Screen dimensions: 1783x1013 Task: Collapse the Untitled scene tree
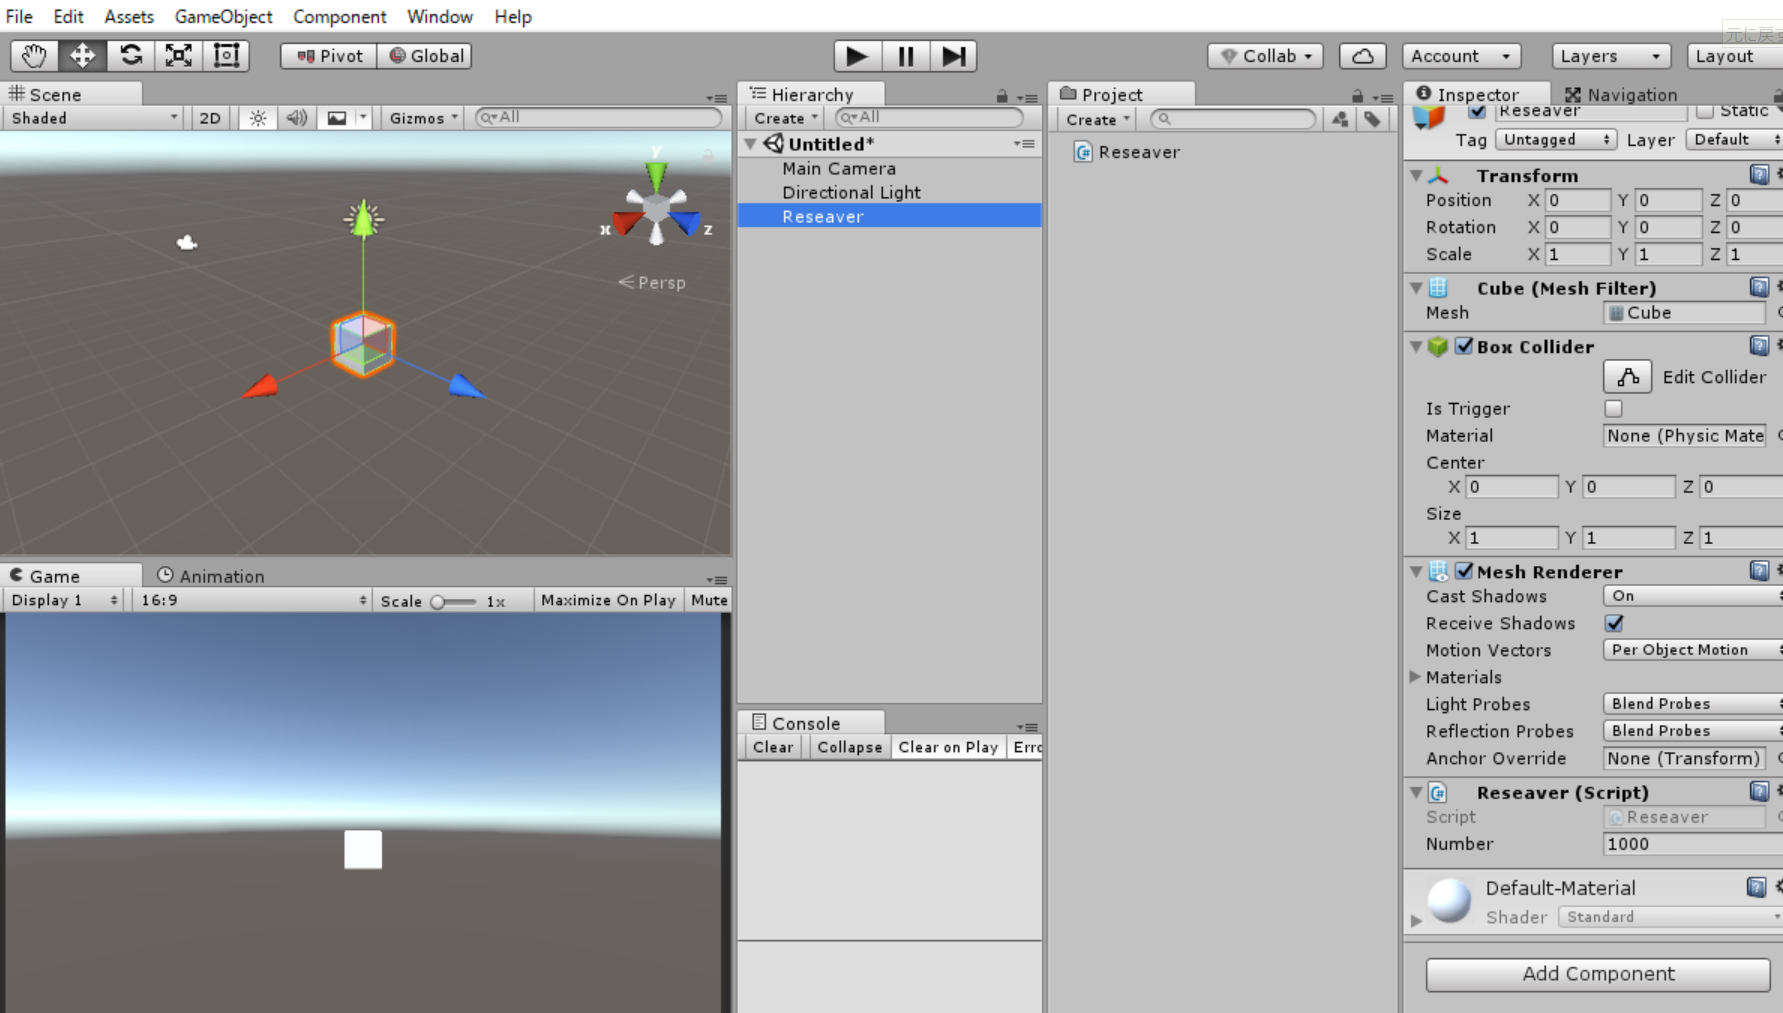(x=750, y=144)
